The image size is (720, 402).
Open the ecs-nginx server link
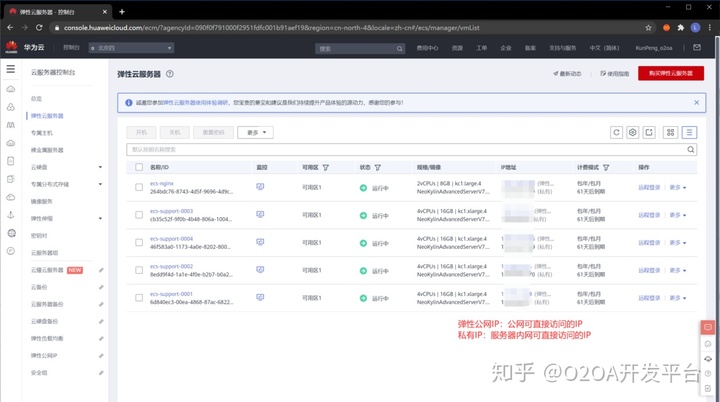[x=162, y=183]
